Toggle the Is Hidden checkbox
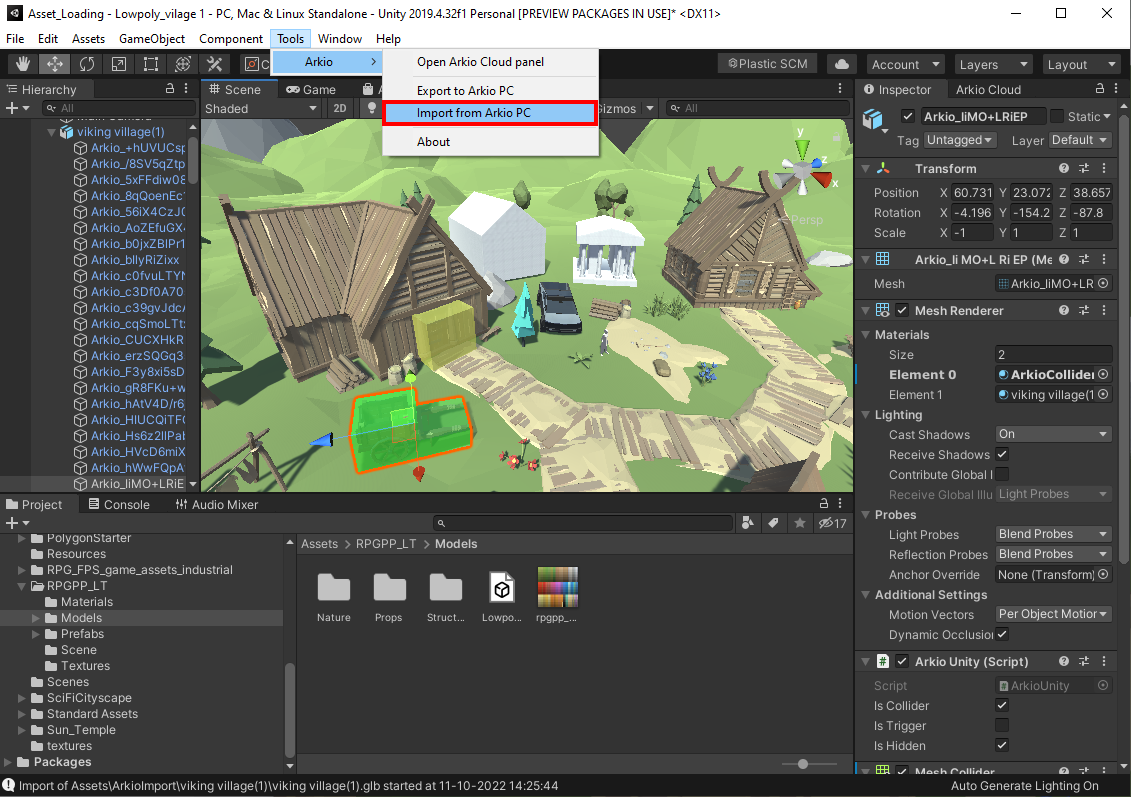This screenshot has height=797, width=1131. (1002, 745)
